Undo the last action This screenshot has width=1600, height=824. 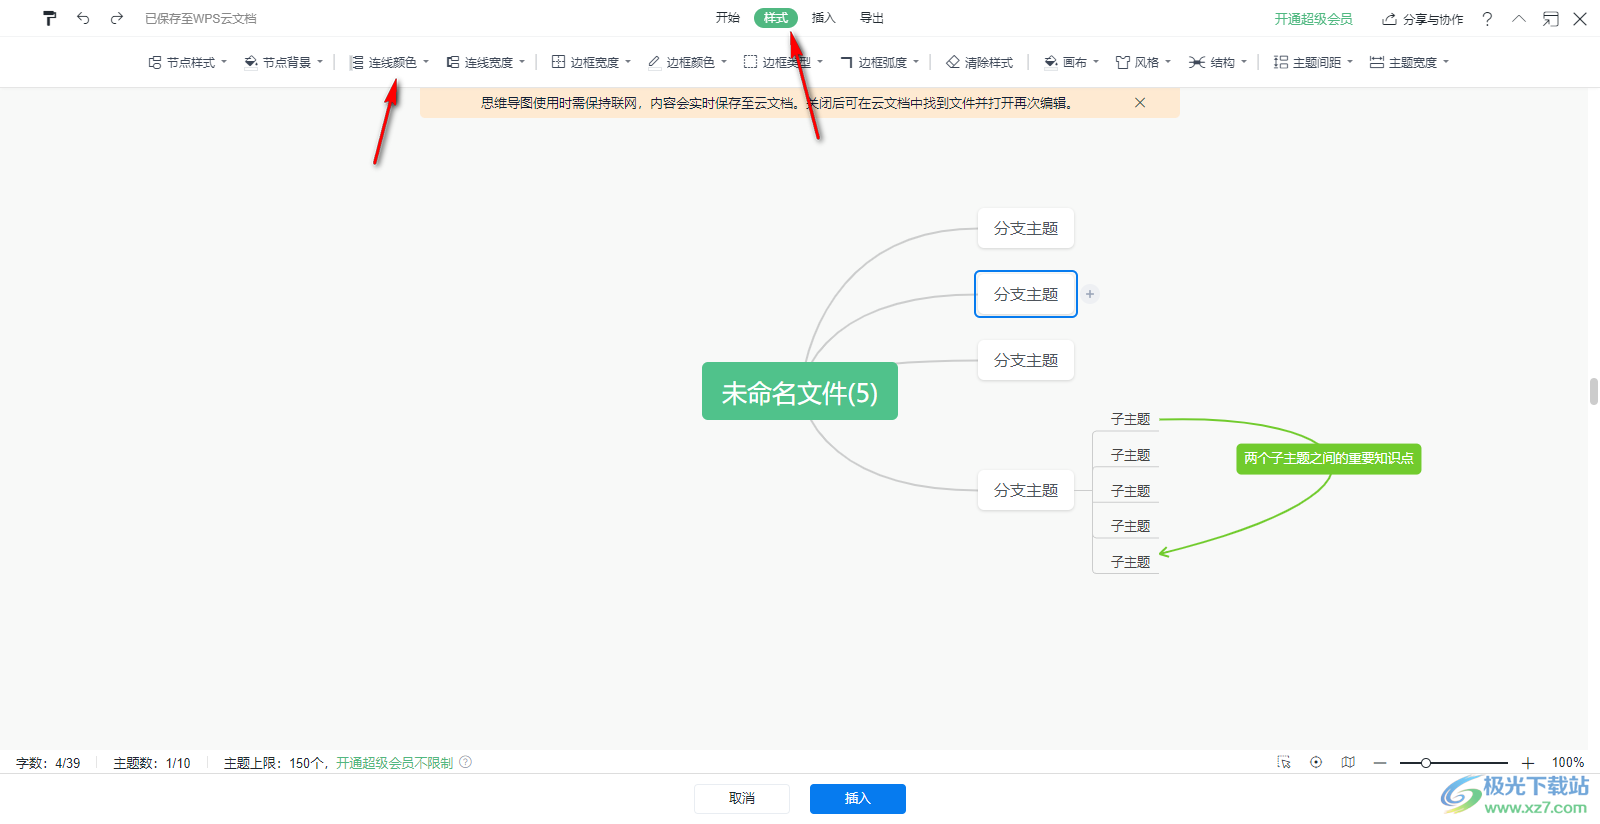point(83,18)
